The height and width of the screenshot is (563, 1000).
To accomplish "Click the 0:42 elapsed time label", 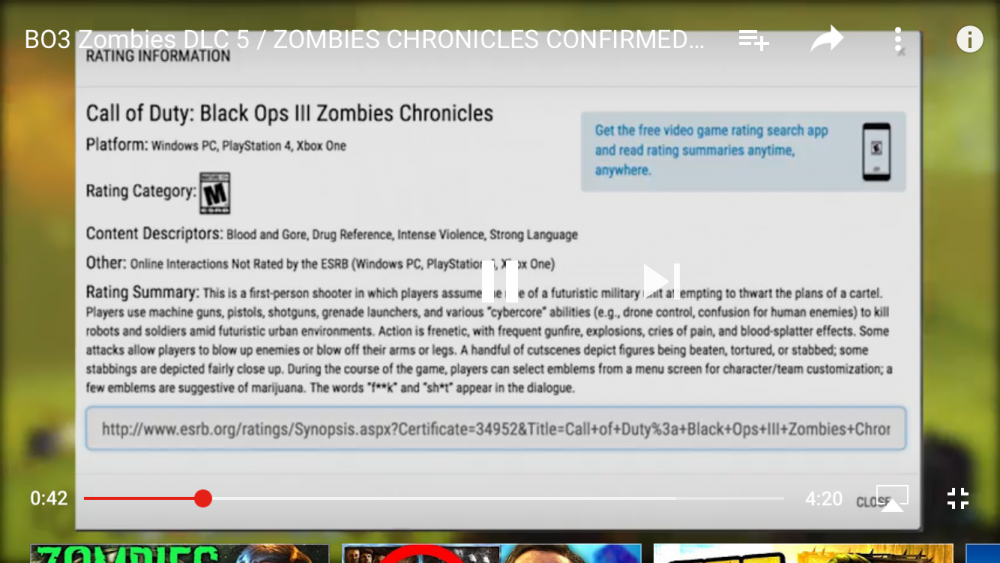I will tap(49, 498).
